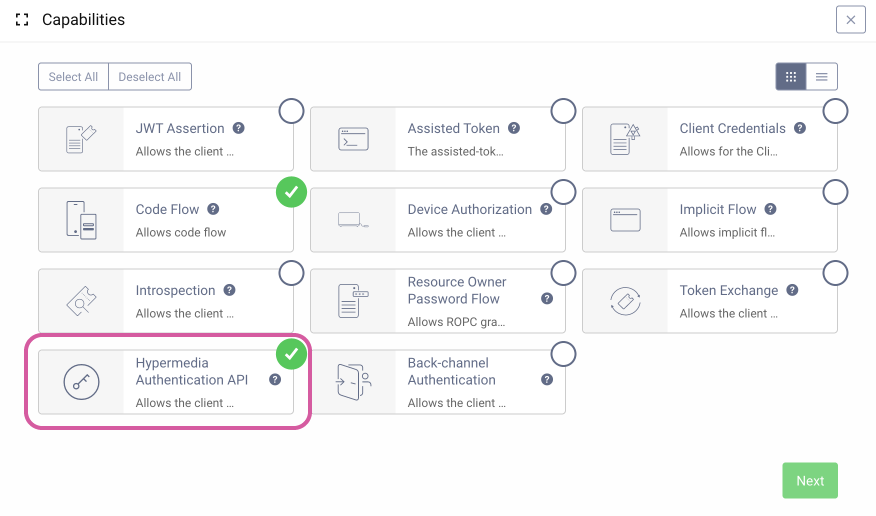Screen dimensions: 876x516
Task: Enable the Back-channel Authentication capability checkbox
Action: (563, 354)
